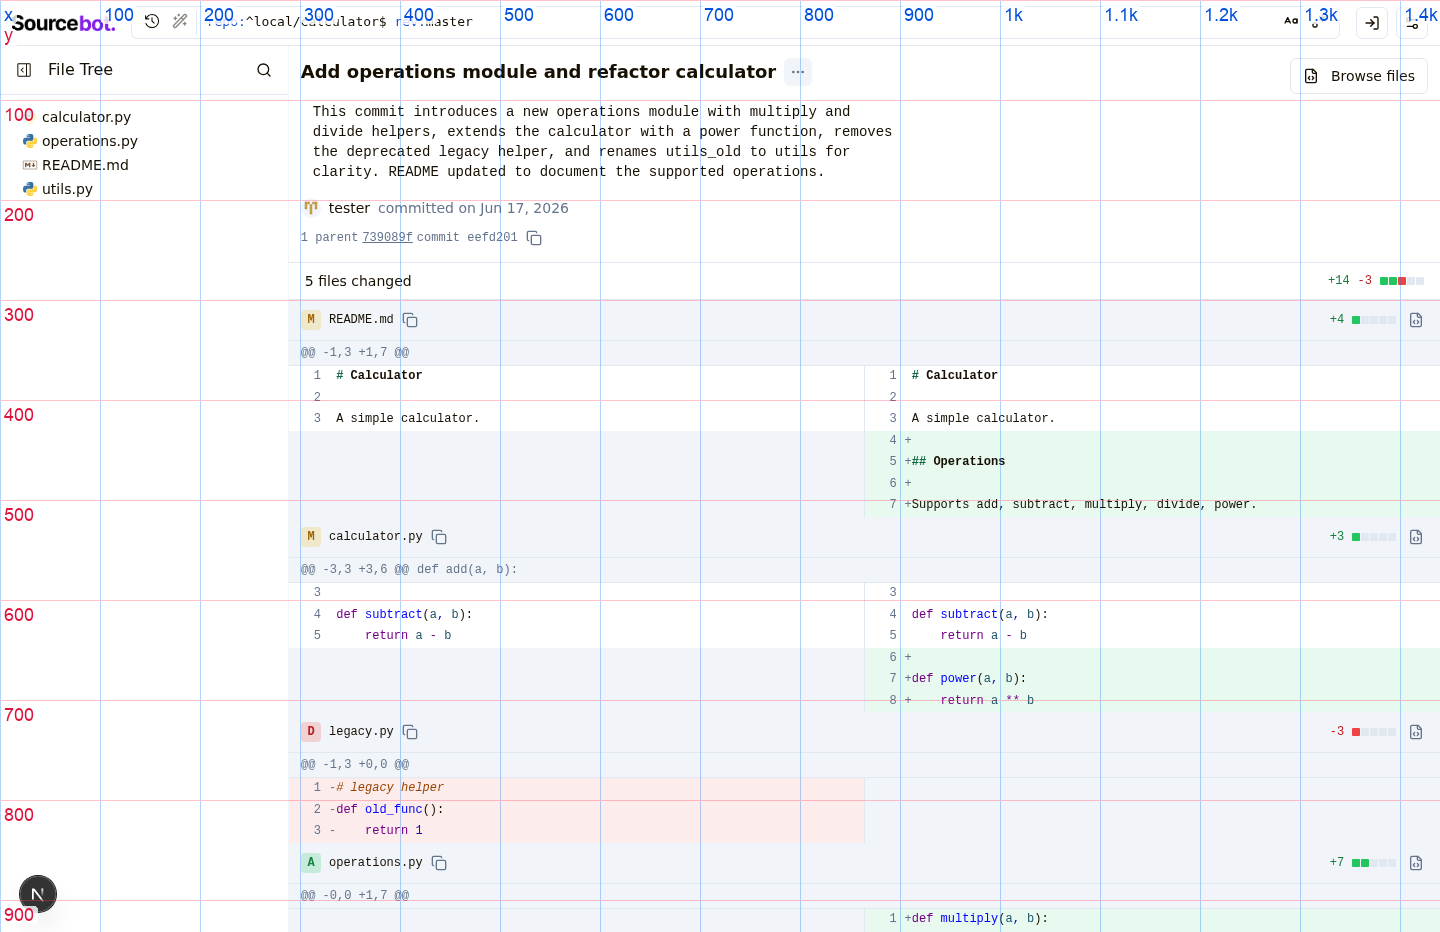Copy the calculator.py file path

[439, 537]
